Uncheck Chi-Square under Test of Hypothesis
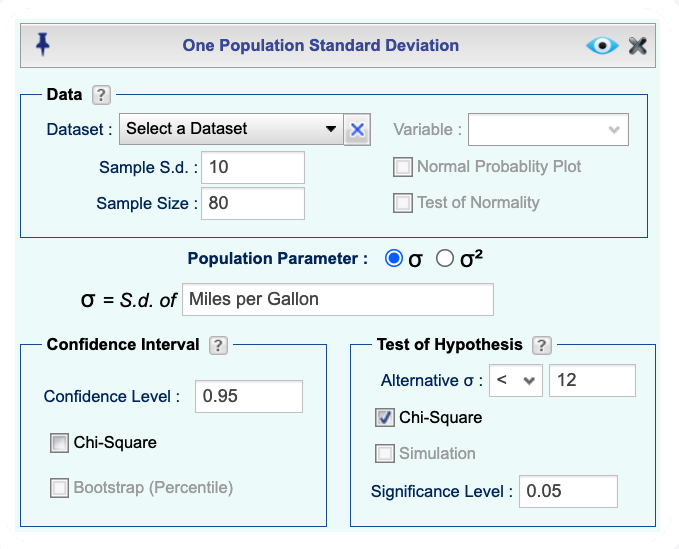679x549 pixels. coord(385,418)
